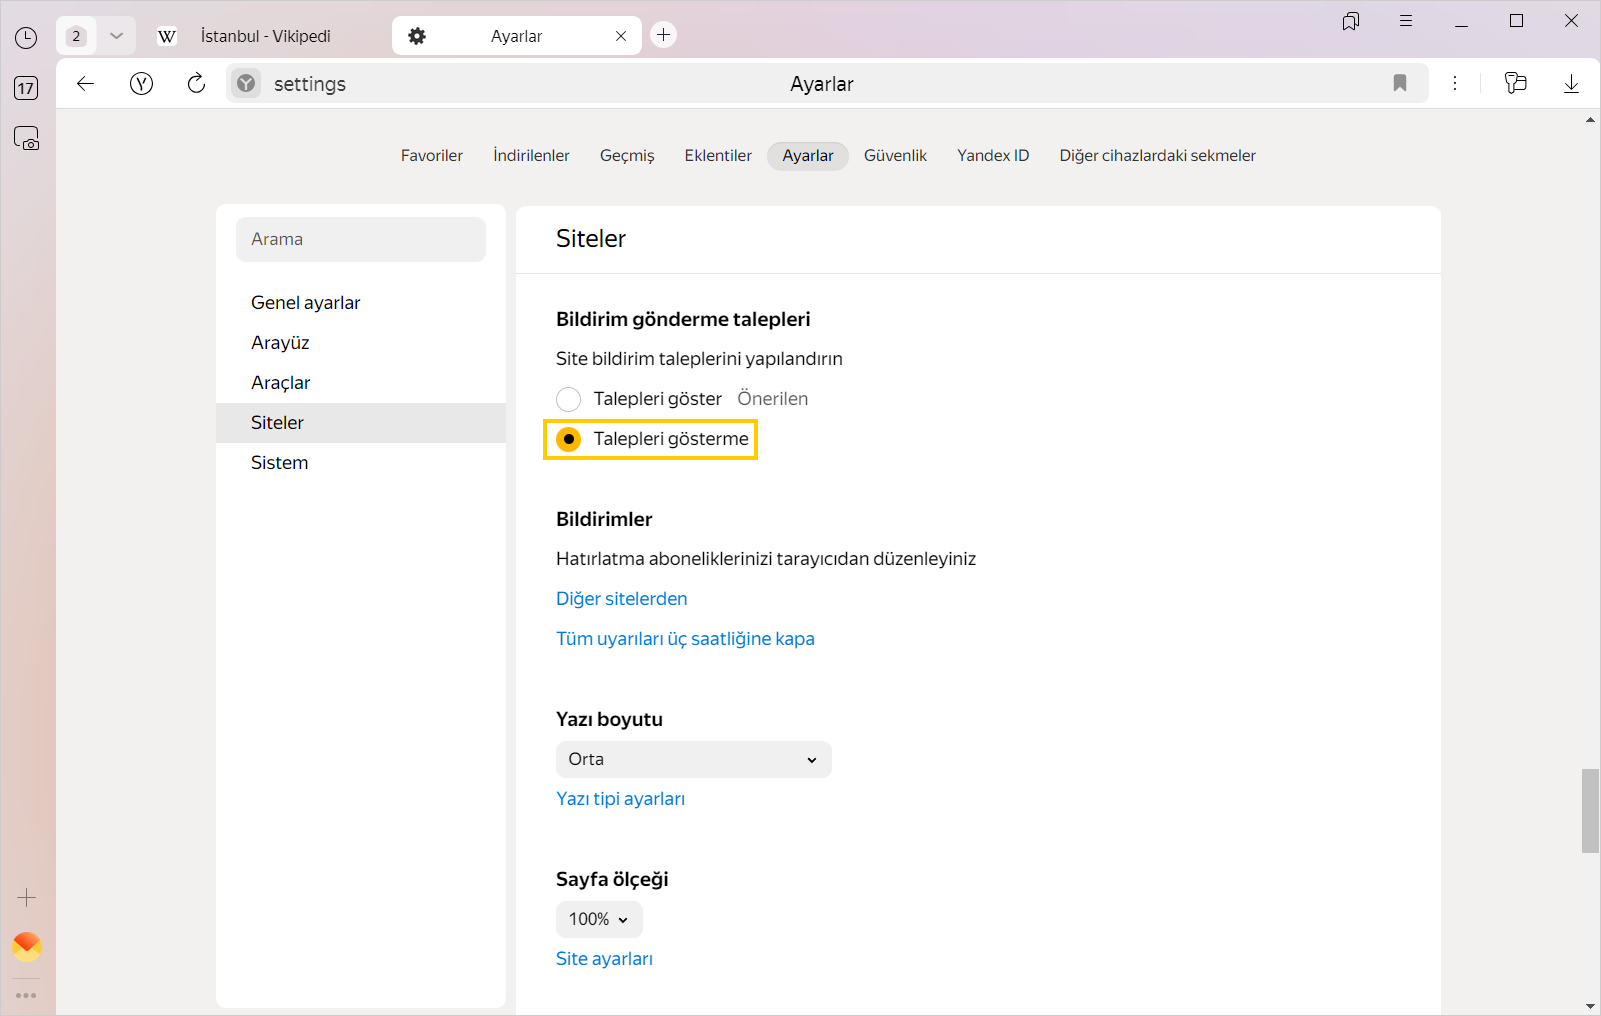
Task: Click the screenshot capture icon in sidebar
Action: [x=26, y=138]
